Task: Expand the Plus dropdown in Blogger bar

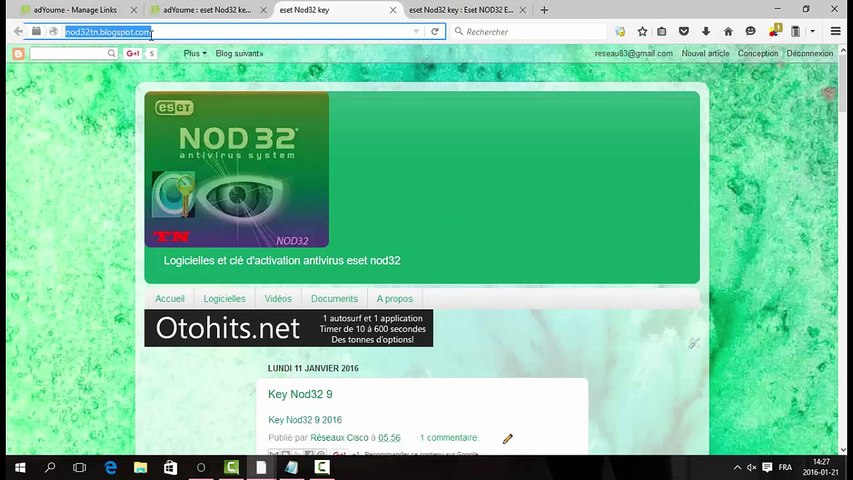Action: pyautogui.click(x=195, y=53)
